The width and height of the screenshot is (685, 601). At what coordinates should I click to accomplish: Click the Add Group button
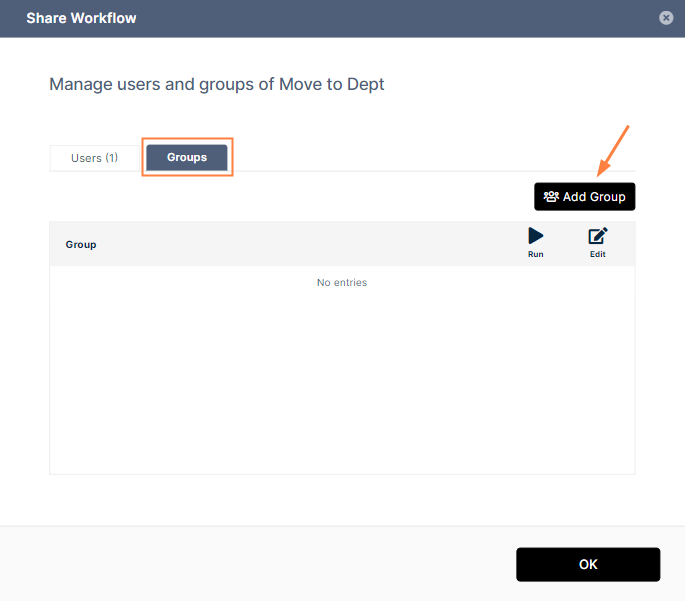(584, 197)
